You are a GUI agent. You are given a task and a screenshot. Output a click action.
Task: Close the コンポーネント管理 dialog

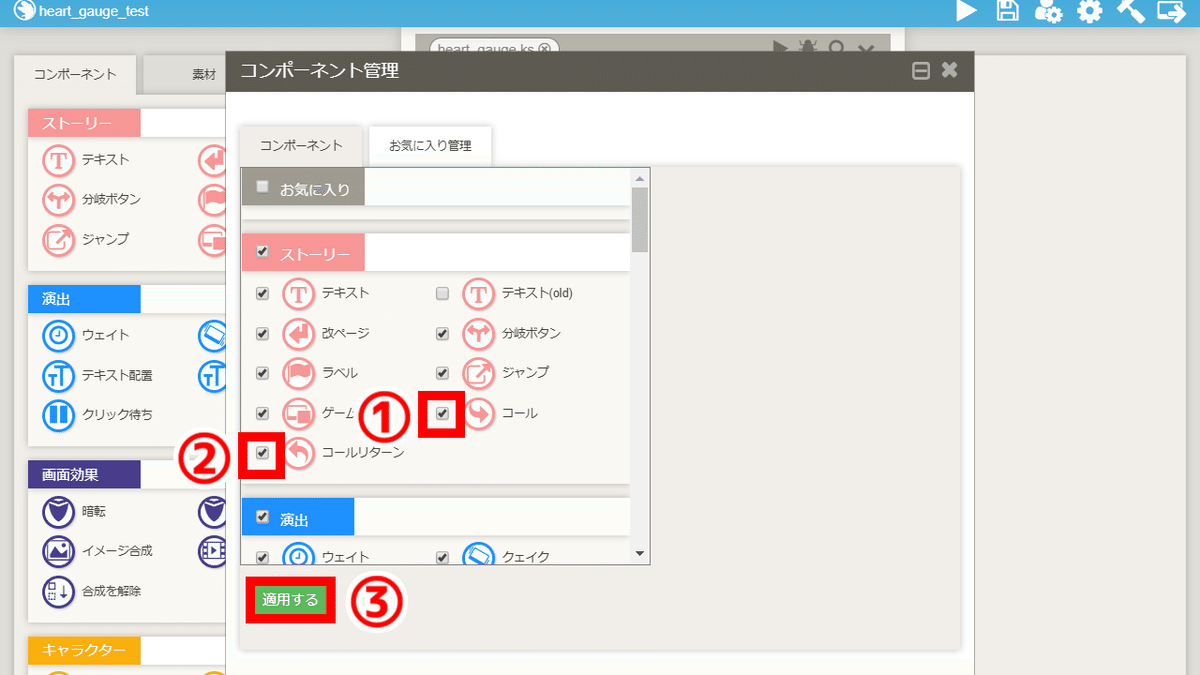pyautogui.click(x=949, y=70)
